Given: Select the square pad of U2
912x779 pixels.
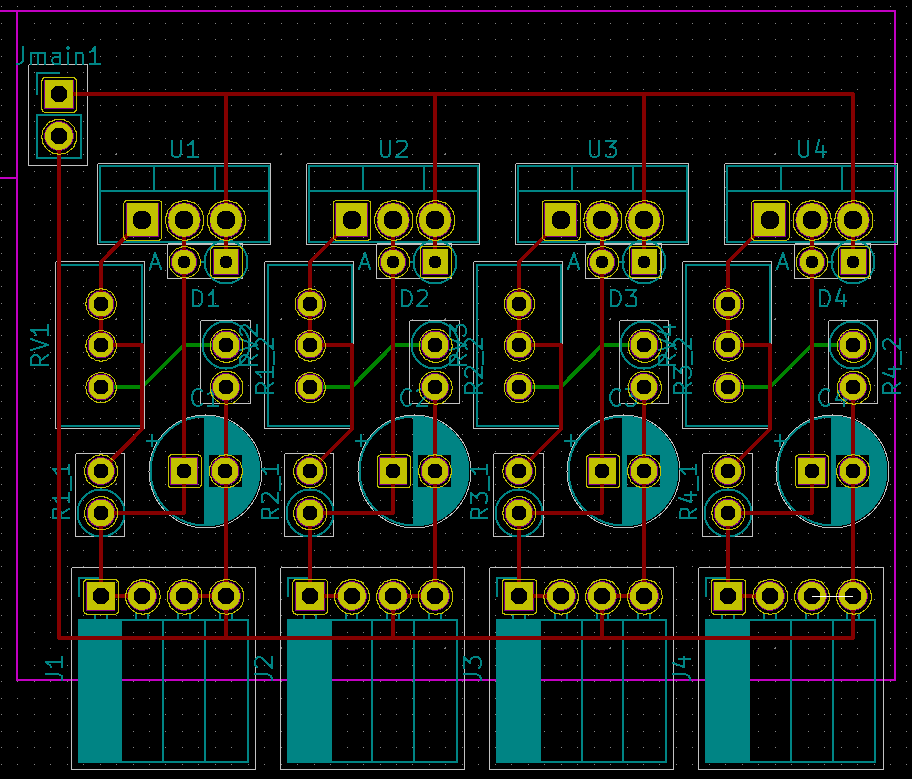Looking at the screenshot, I should pyautogui.click(x=351, y=220).
